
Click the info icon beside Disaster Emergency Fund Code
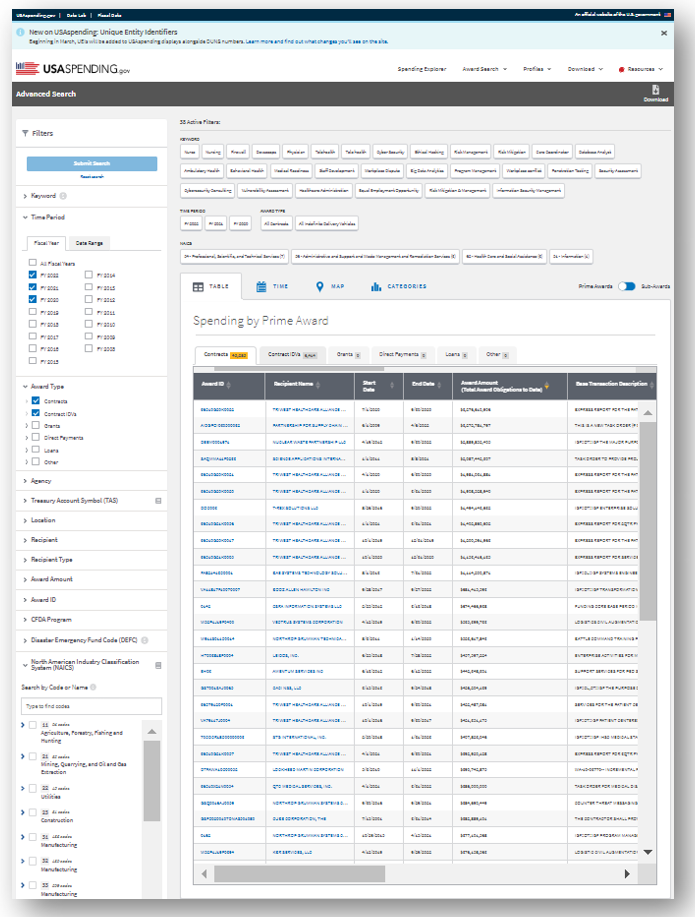point(144,640)
